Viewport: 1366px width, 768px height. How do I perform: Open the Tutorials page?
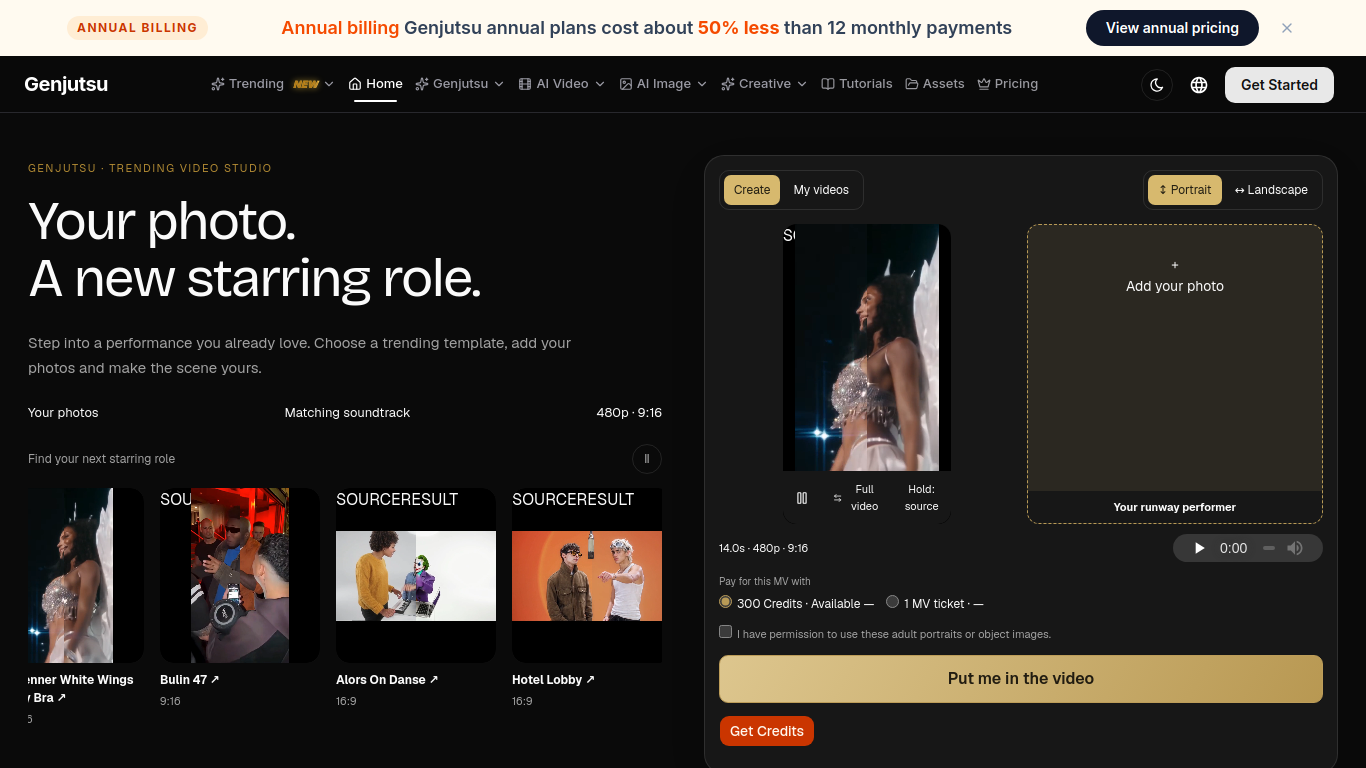[857, 84]
